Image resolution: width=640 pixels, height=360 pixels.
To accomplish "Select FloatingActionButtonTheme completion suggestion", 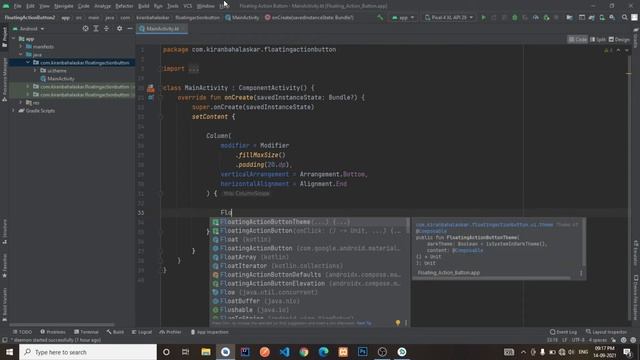I will (309, 222).
